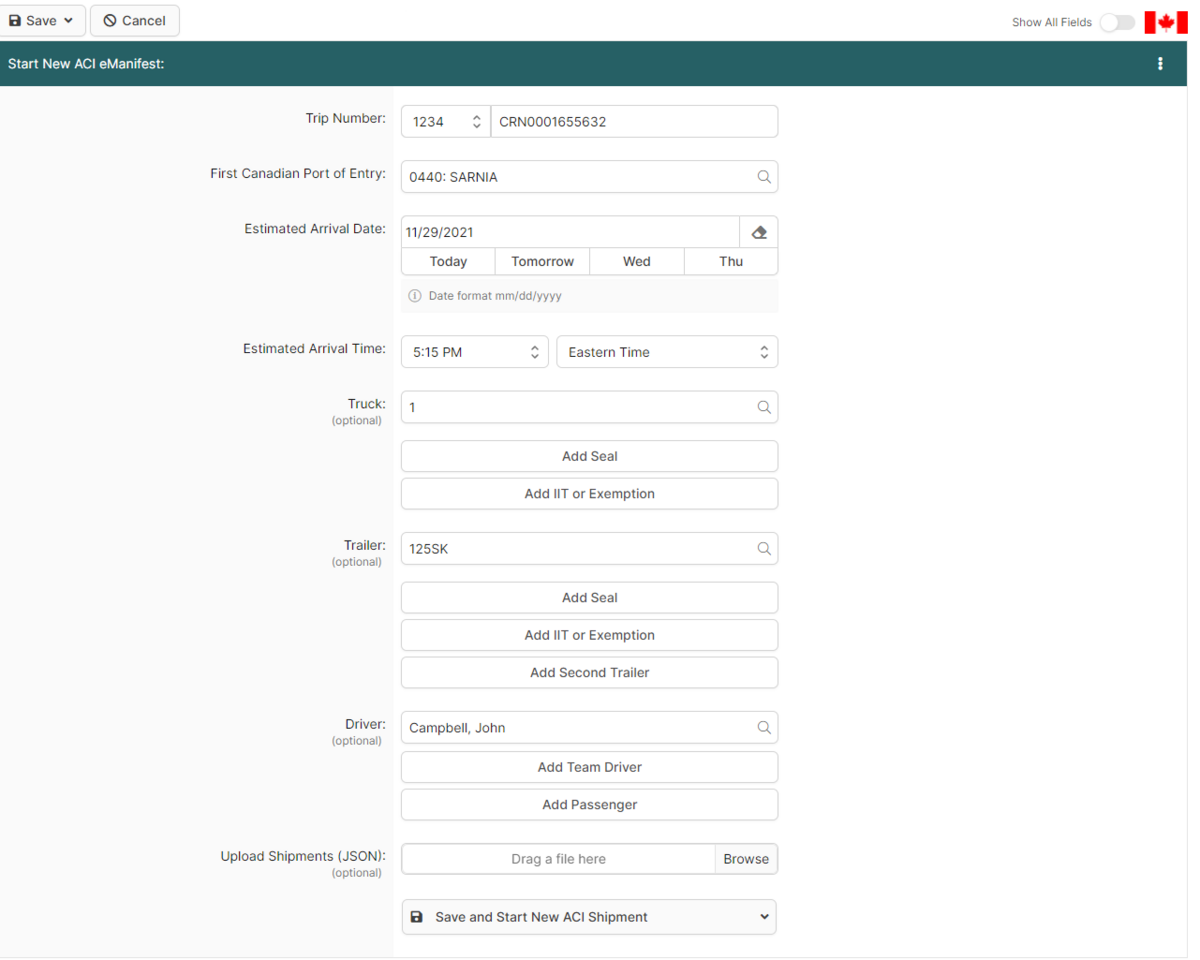Click the date format info icon
Screen dimensions: 1200x960
click(x=414, y=295)
